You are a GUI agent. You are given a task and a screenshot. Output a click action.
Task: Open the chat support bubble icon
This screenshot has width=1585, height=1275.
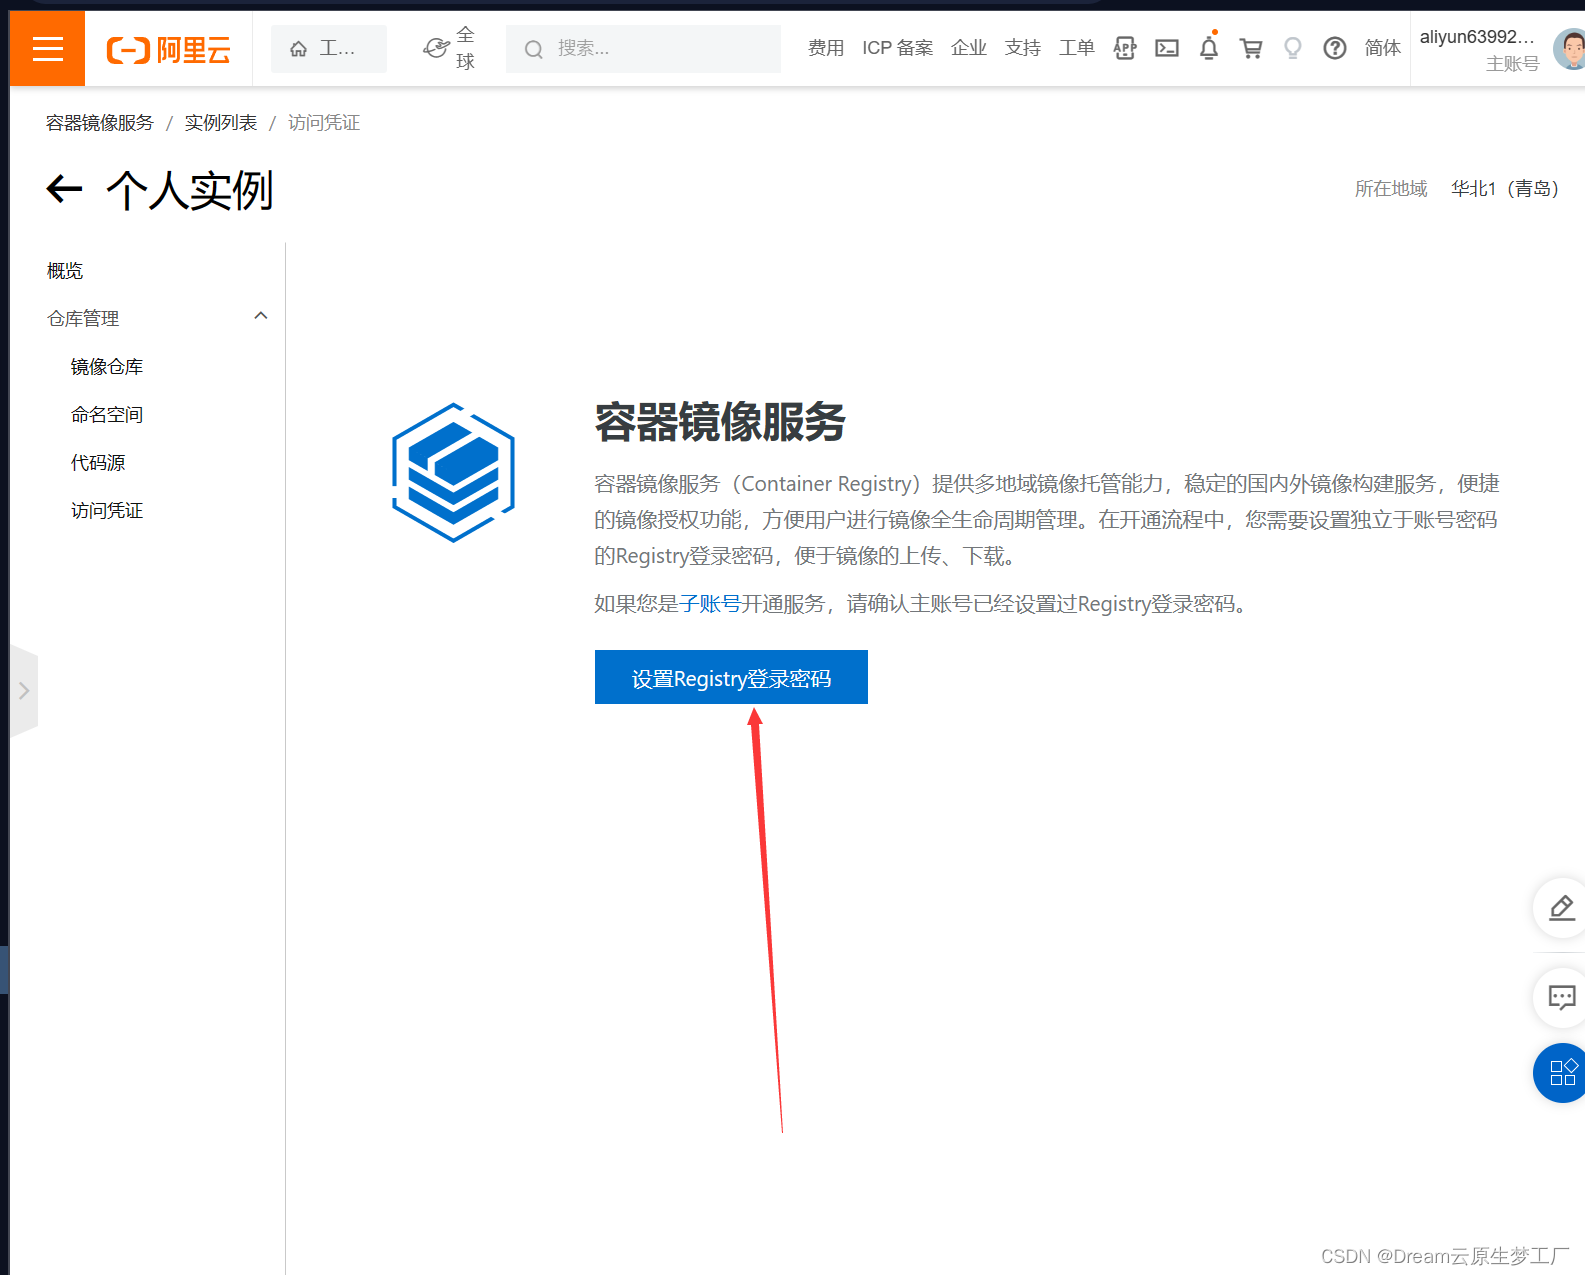click(x=1561, y=997)
